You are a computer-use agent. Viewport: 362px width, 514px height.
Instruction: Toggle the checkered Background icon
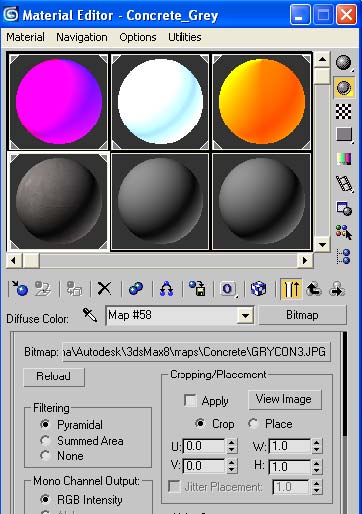(343, 111)
